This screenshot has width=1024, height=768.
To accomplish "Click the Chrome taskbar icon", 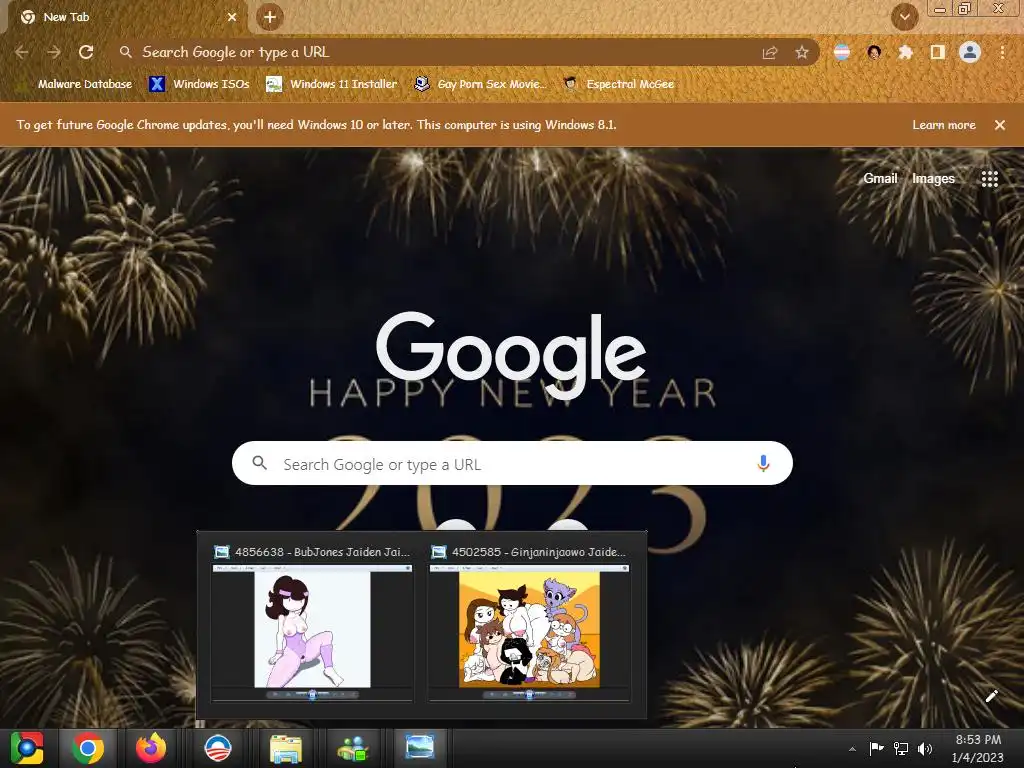I will click(x=88, y=748).
